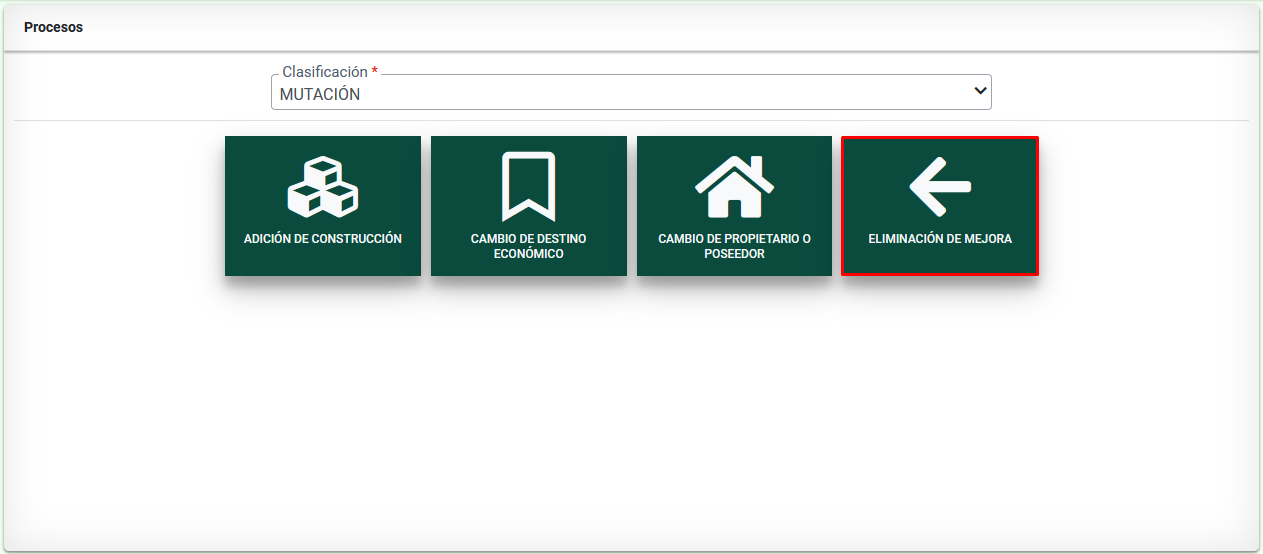Click the Clasificación field label
This screenshot has height=554, width=1263.
(324, 72)
